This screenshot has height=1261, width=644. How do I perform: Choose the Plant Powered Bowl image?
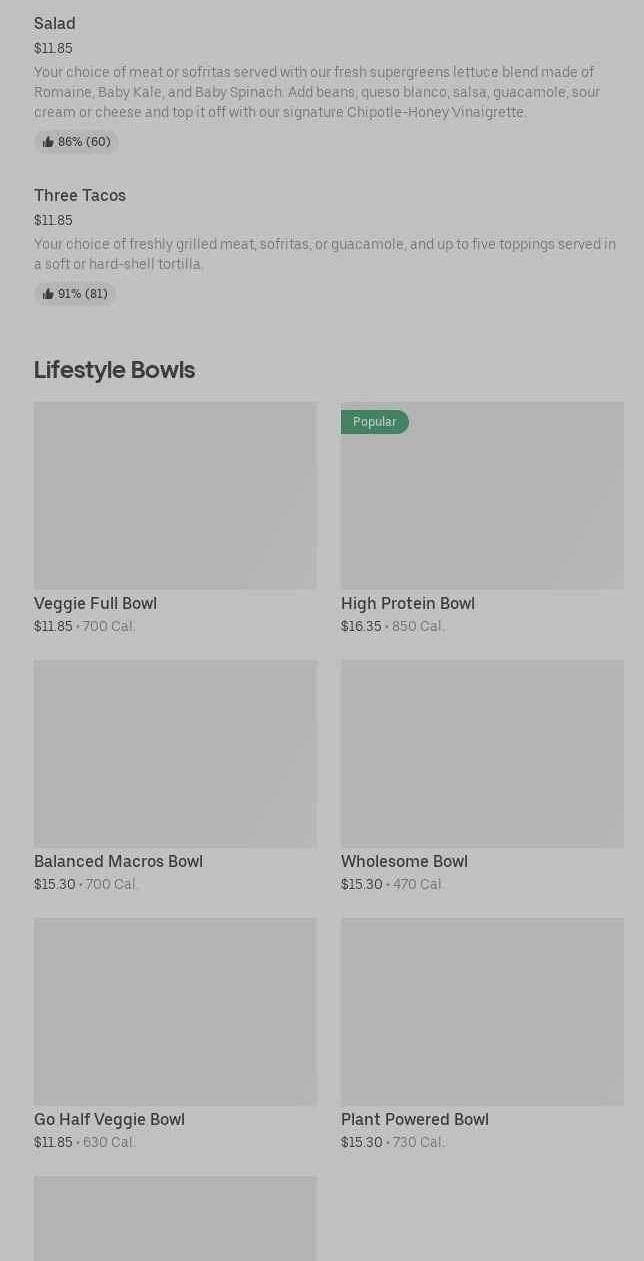[482, 1012]
